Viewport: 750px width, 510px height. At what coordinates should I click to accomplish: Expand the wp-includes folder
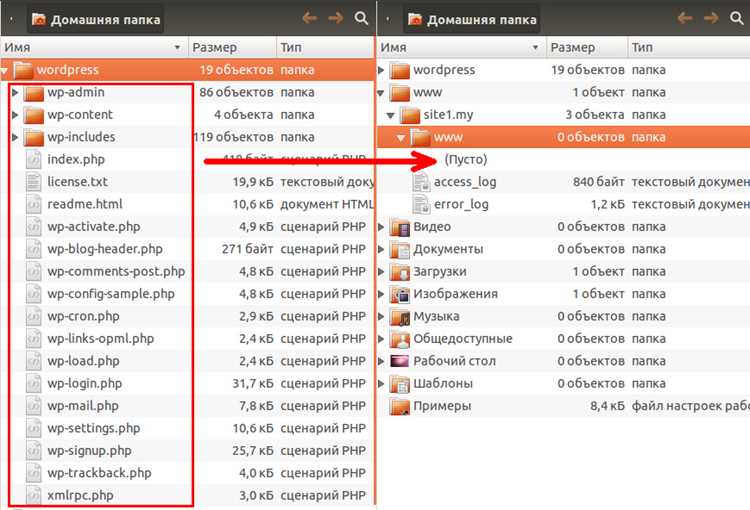click(x=15, y=137)
